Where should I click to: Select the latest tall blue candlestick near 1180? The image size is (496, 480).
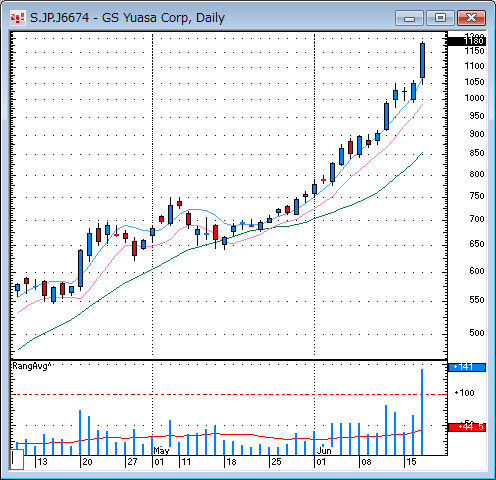422,61
